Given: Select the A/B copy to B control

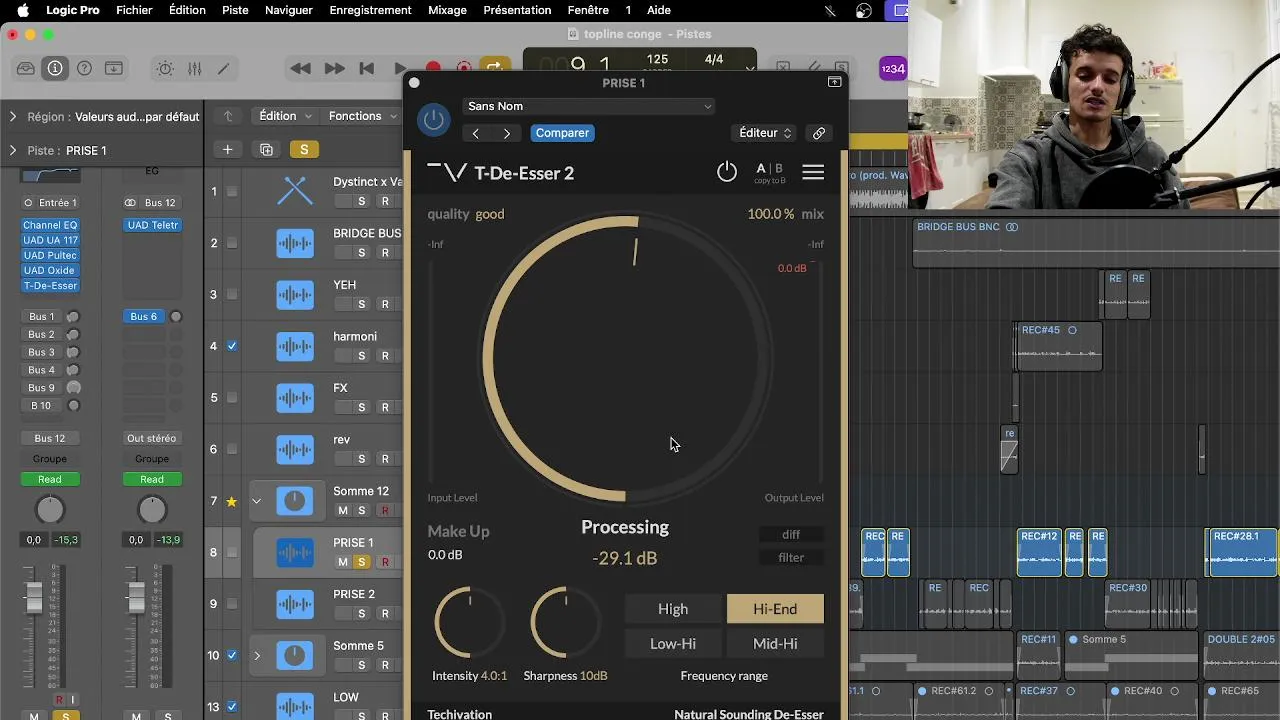Looking at the screenshot, I should pyautogui.click(x=769, y=172).
